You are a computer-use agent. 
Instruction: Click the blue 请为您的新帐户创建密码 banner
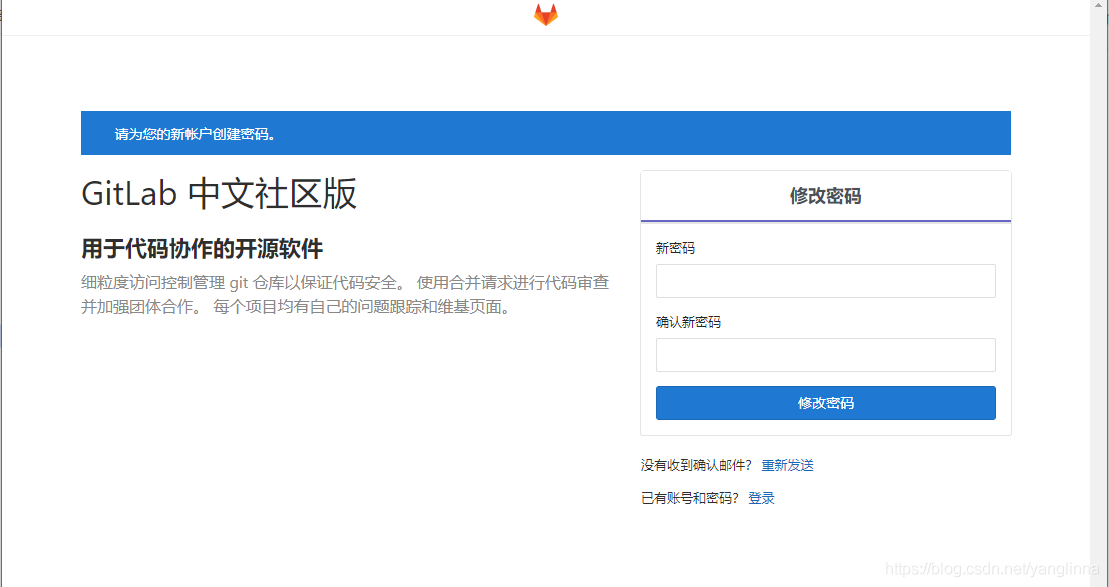(x=545, y=132)
